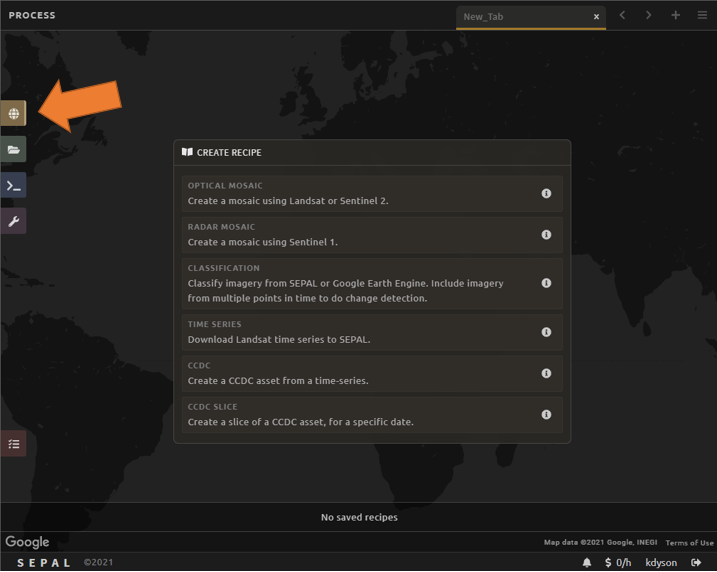Go to next tab using right chevron
717x572 pixels.
648,16
